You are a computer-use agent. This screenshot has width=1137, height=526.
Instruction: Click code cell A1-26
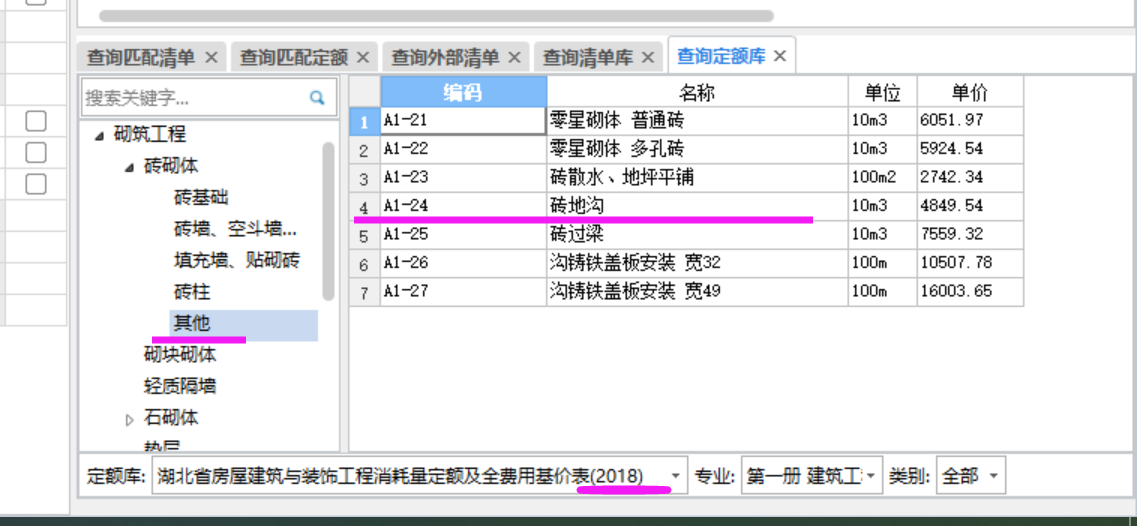[463, 263]
